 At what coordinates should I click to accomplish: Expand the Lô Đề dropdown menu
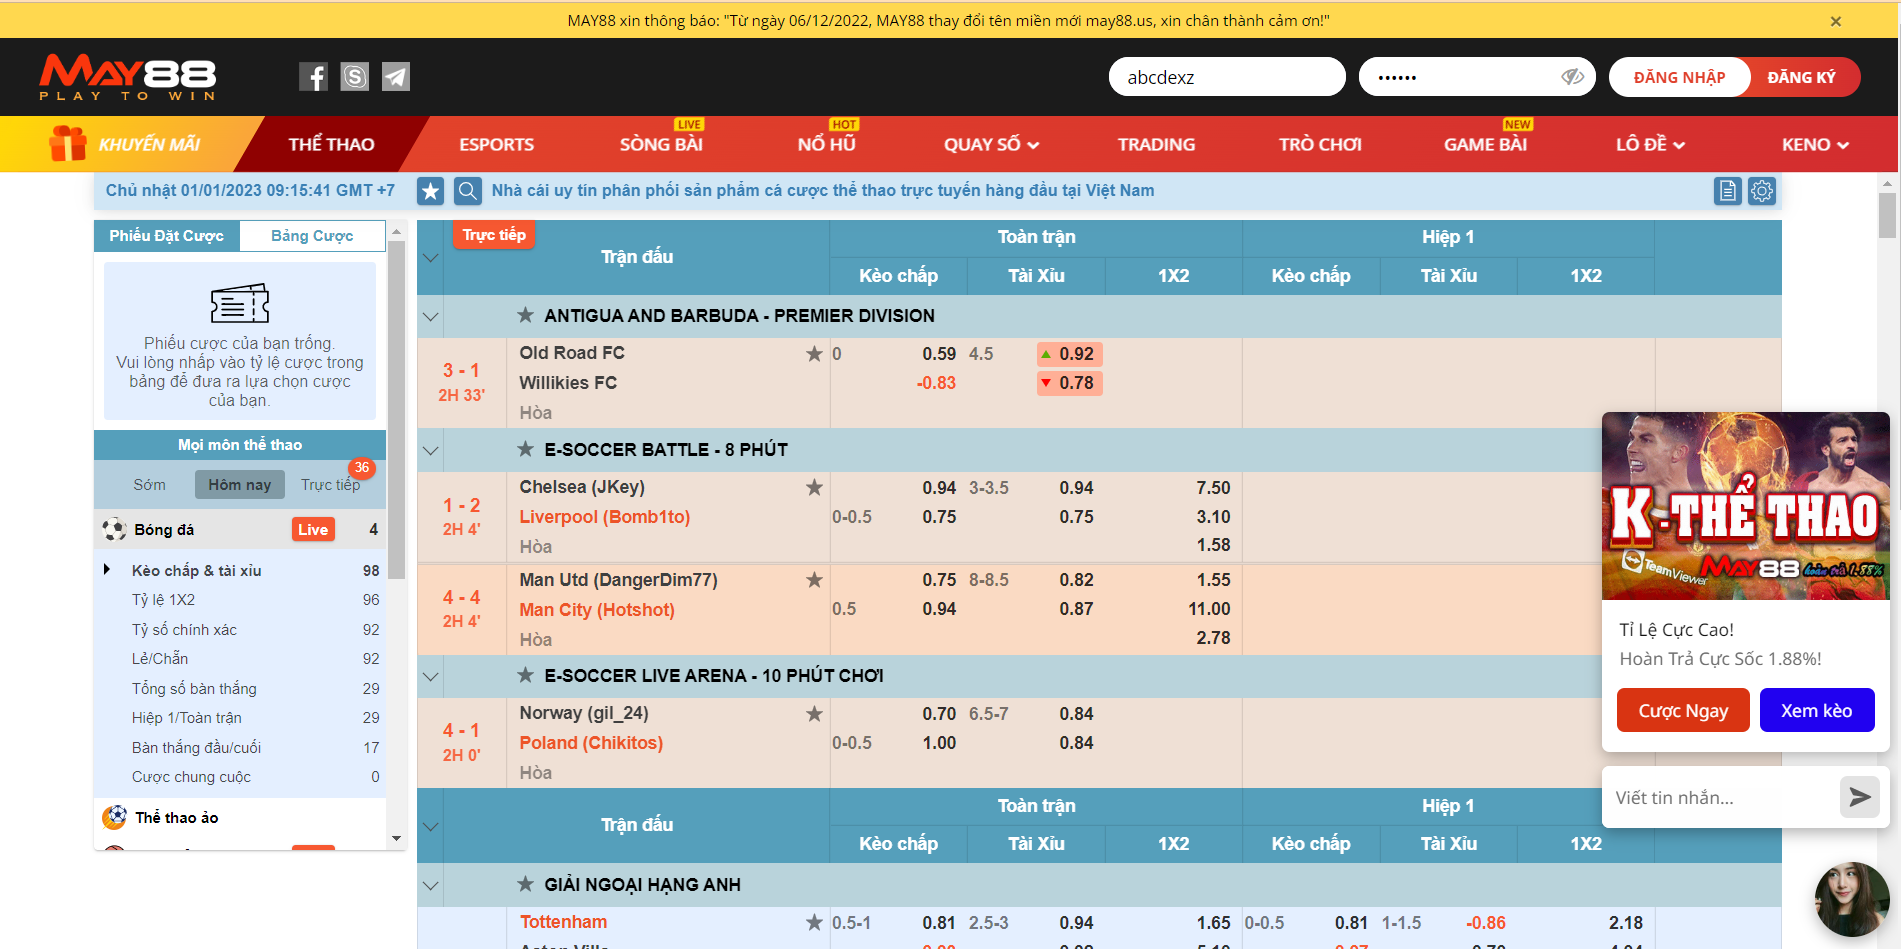point(1650,145)
